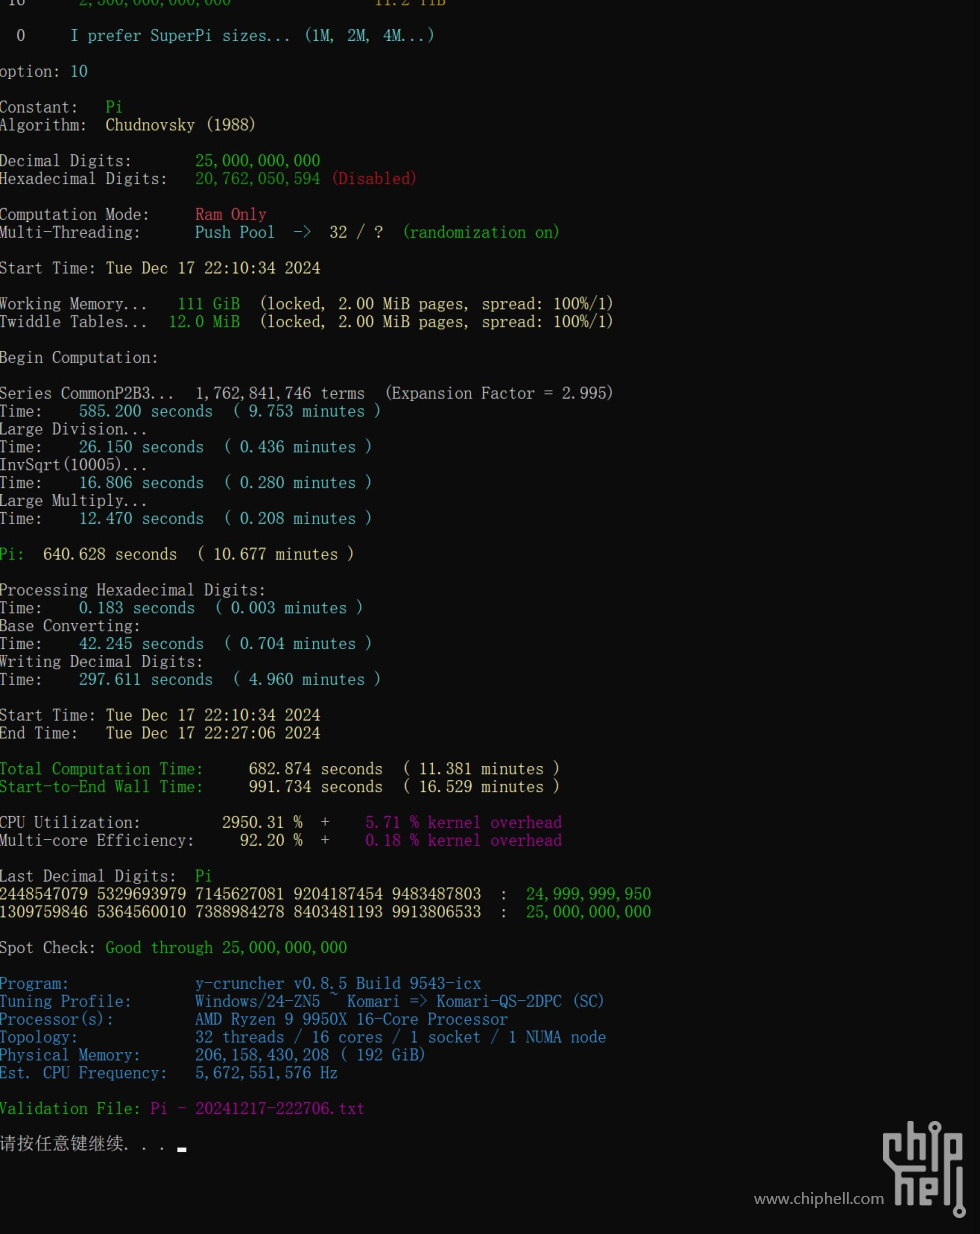Click the red "(Disabled)" text

374,179
